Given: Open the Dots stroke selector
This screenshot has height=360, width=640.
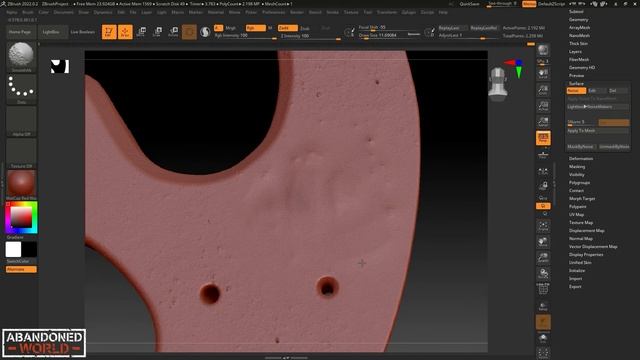Looking at the screenshot, I should coord(21,89).
